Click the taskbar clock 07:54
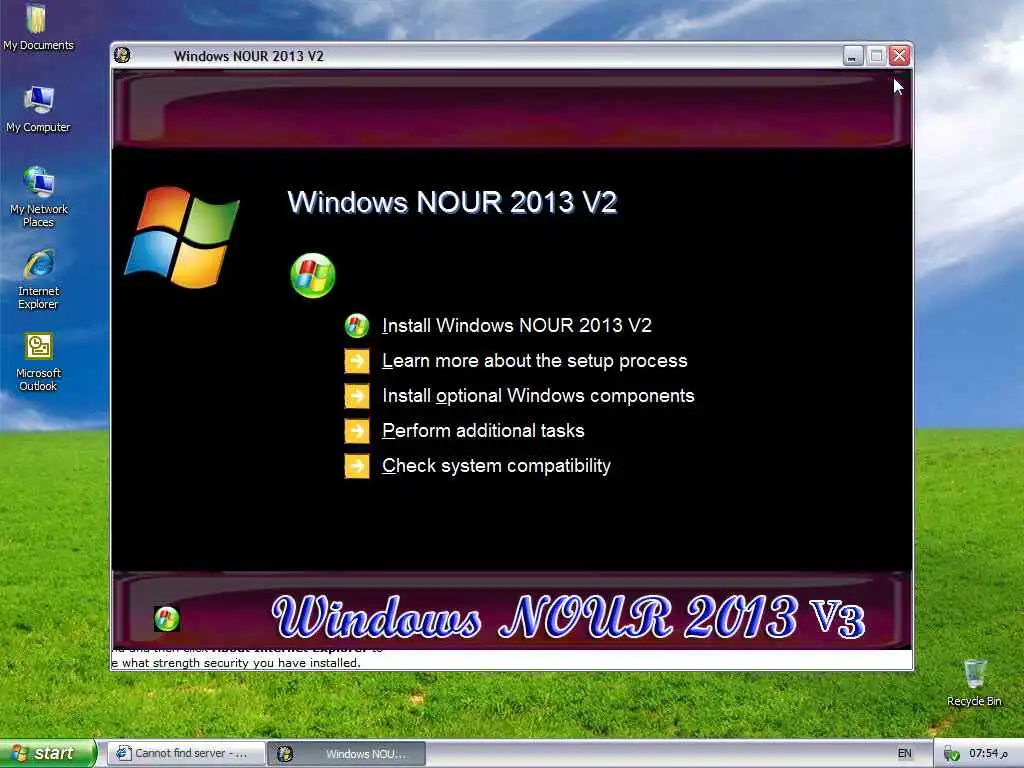This screenshot has height=768, width=1024. (988, 754)
